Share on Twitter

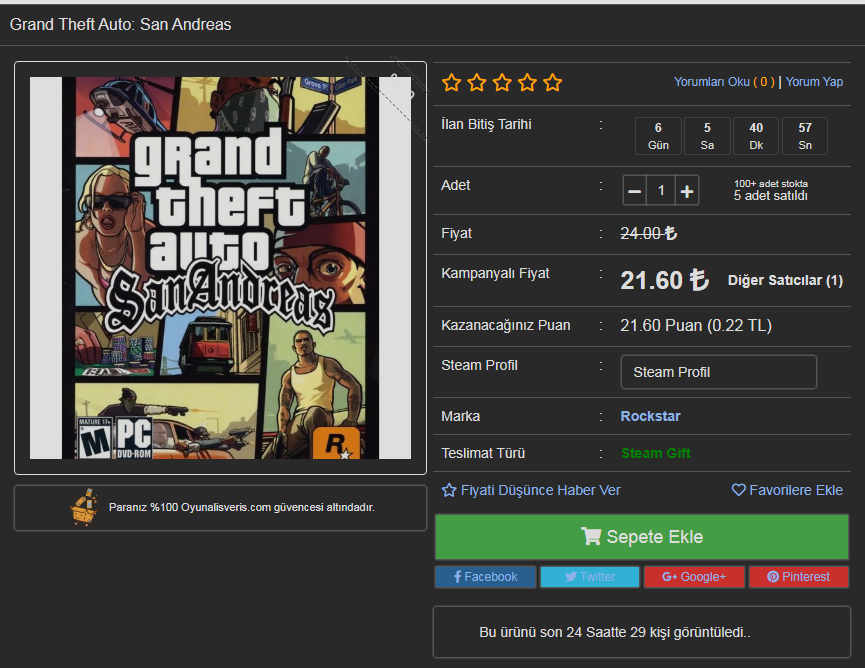[x=590, y=576]
